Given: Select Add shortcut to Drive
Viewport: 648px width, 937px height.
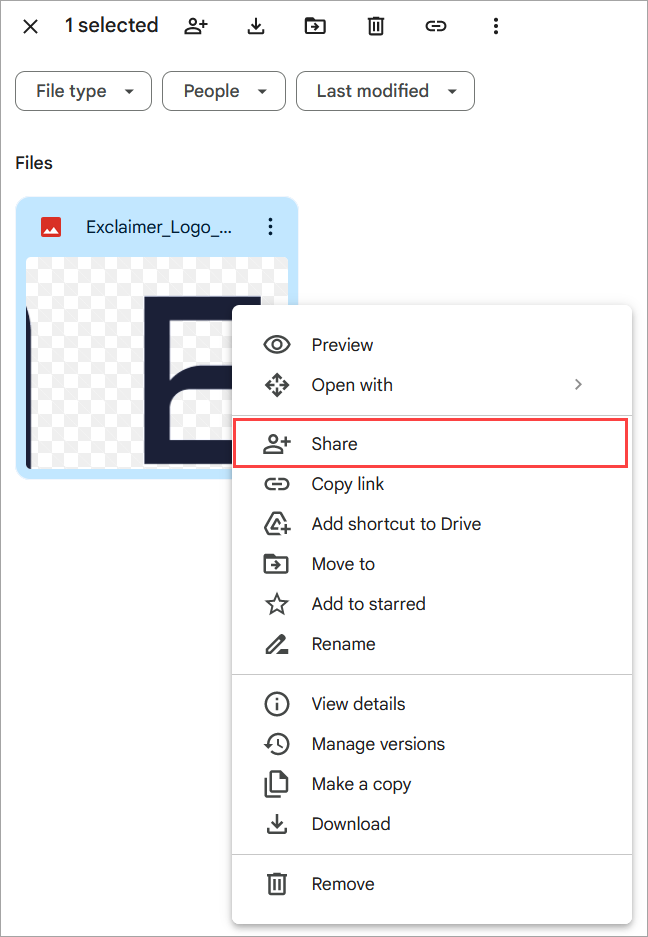Looking at the screenshot, I should (395, 524).
